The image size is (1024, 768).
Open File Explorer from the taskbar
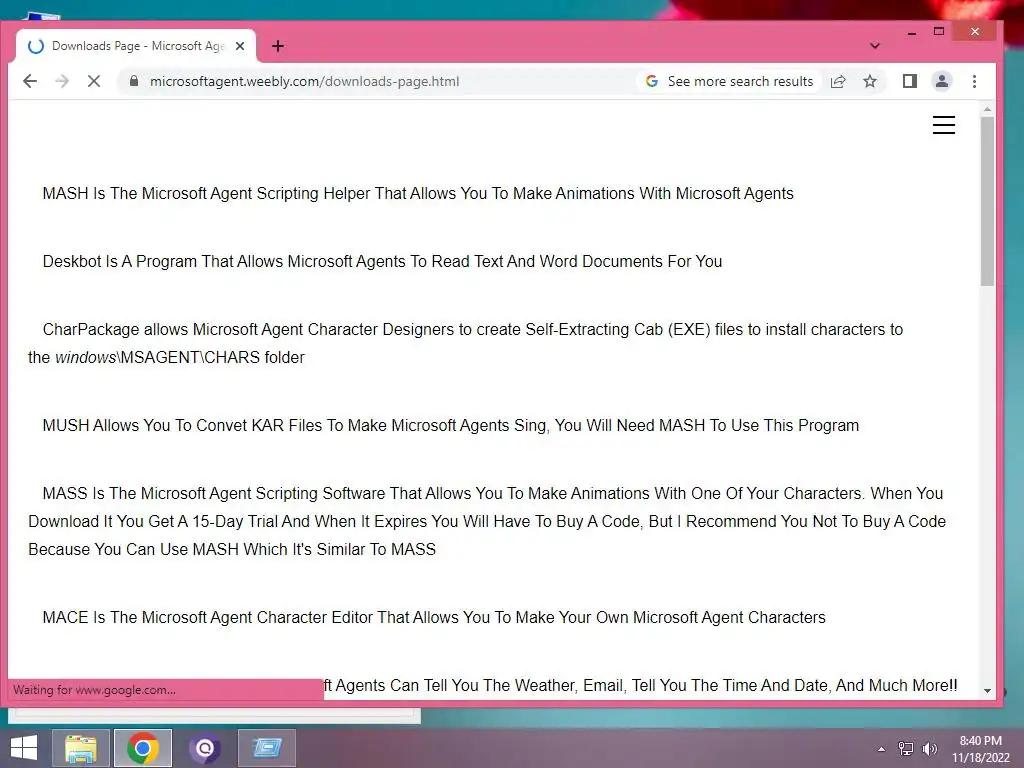[81, 748]
